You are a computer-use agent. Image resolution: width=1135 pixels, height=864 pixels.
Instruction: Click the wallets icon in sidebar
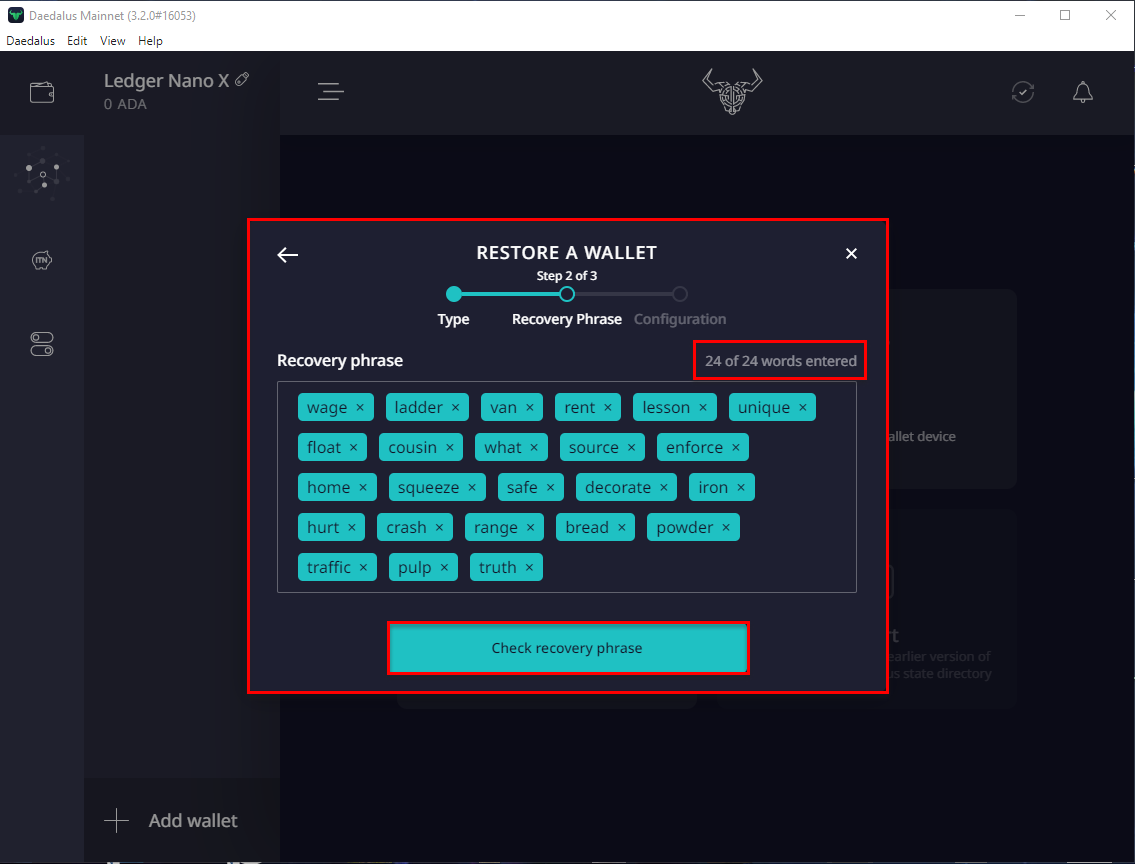click(42, 93)
